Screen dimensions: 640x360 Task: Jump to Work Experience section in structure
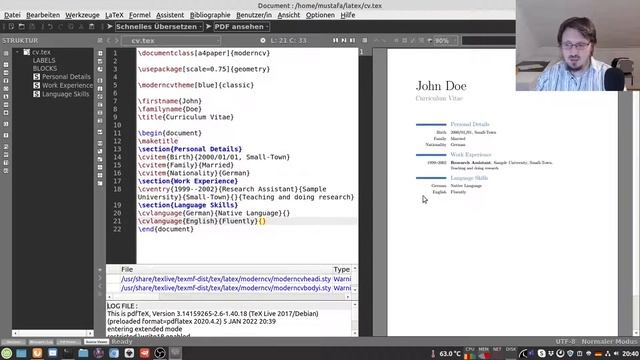point(67,85)
